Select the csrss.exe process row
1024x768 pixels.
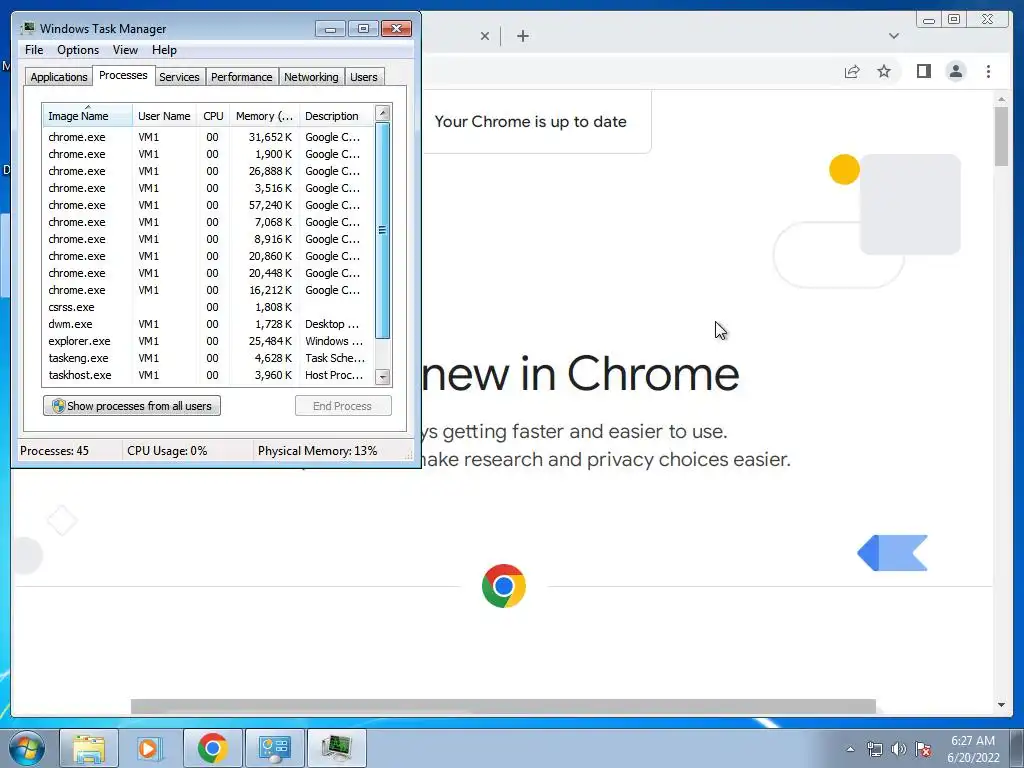(x=208, y=307)
